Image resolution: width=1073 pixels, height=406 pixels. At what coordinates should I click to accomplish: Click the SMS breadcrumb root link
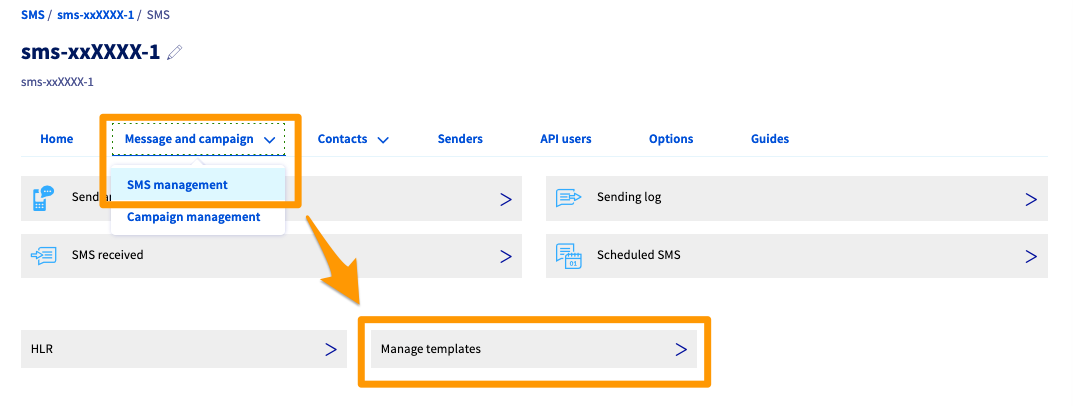(x=32, y=16)
